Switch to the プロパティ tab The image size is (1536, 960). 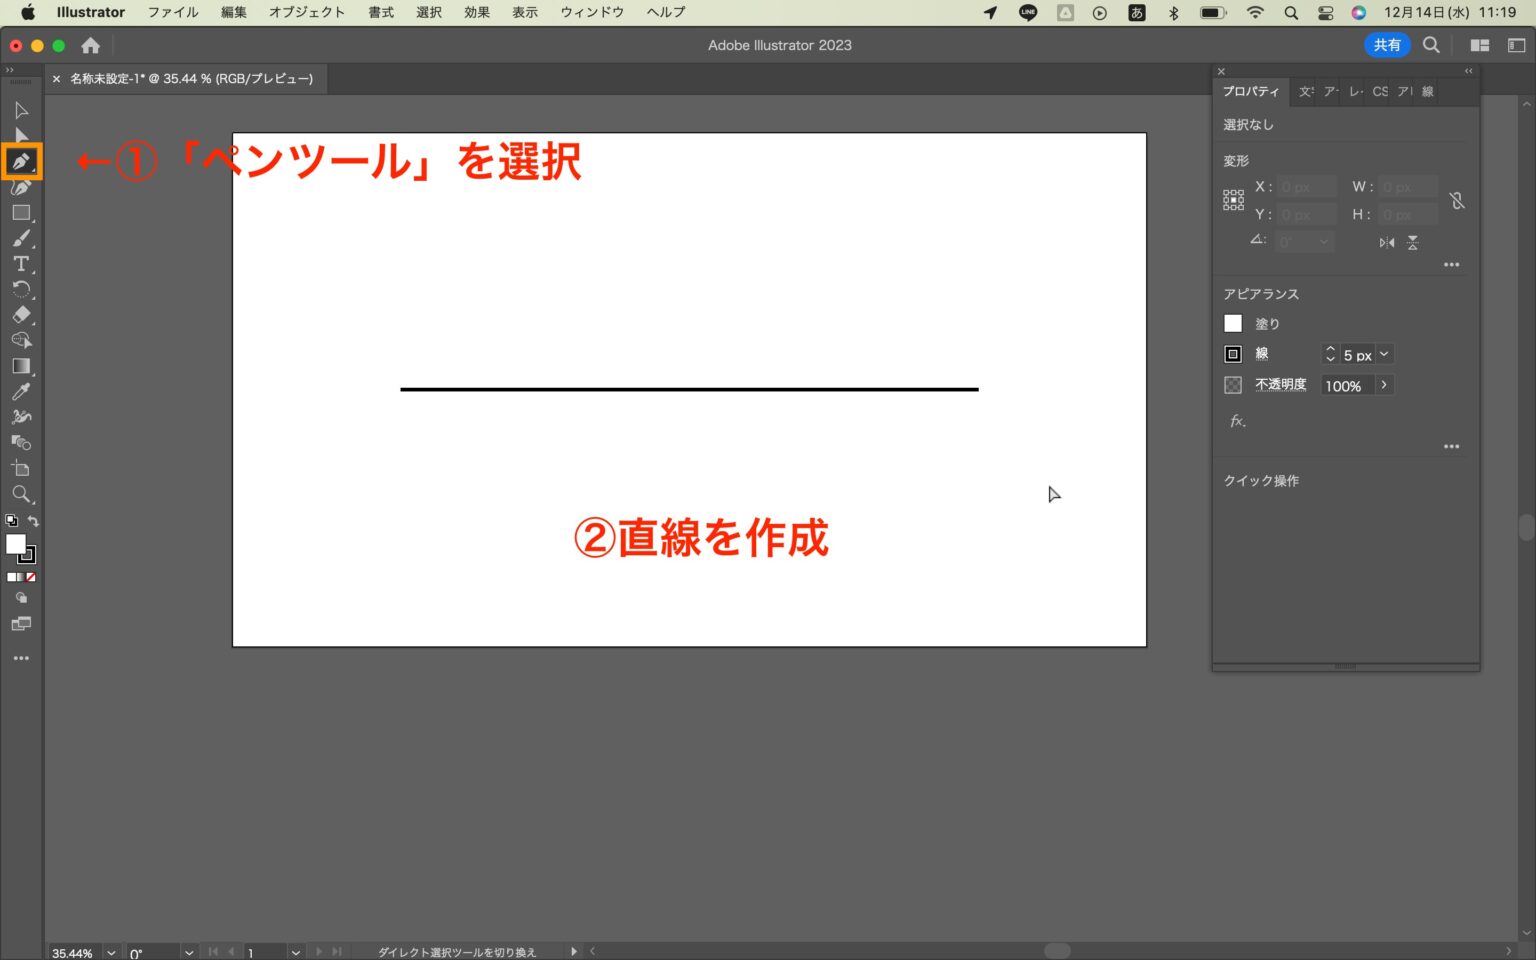pos(1251,91)
